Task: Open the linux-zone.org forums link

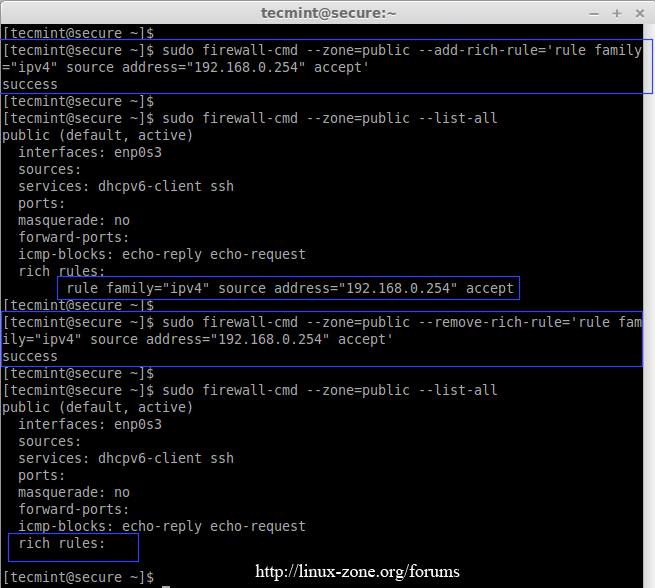Action: coord(358,572)
